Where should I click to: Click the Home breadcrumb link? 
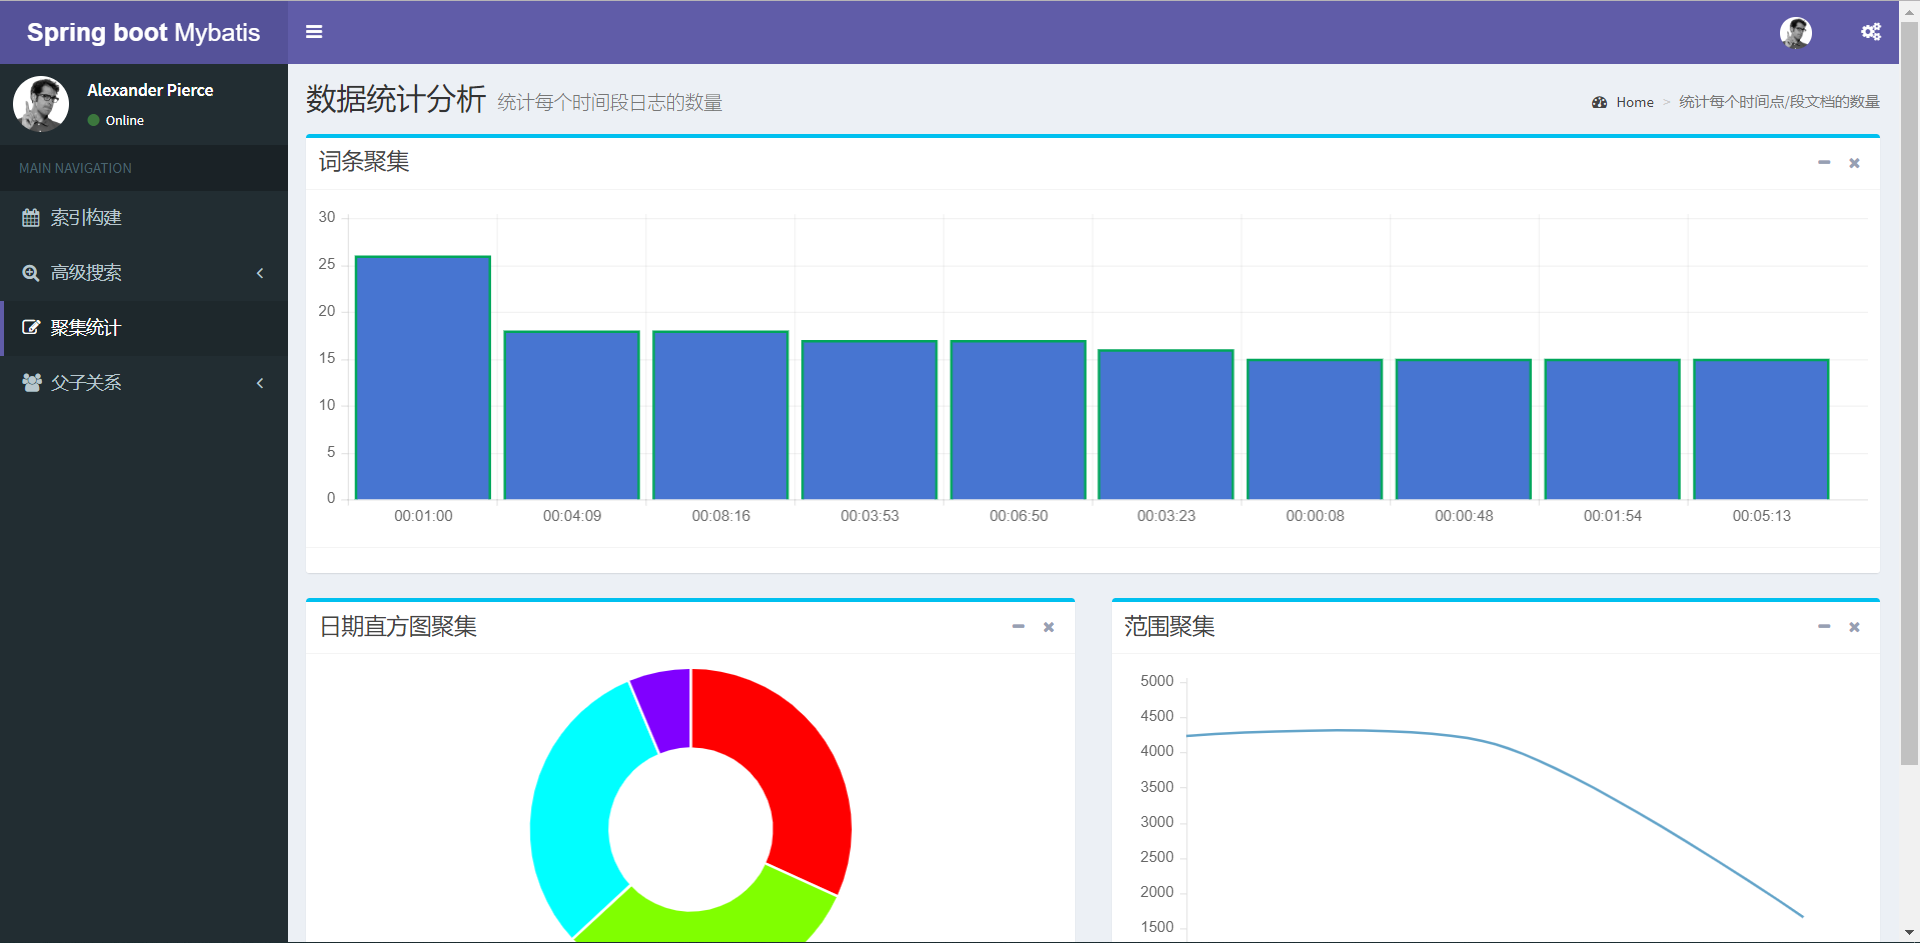pos(1634,102)
